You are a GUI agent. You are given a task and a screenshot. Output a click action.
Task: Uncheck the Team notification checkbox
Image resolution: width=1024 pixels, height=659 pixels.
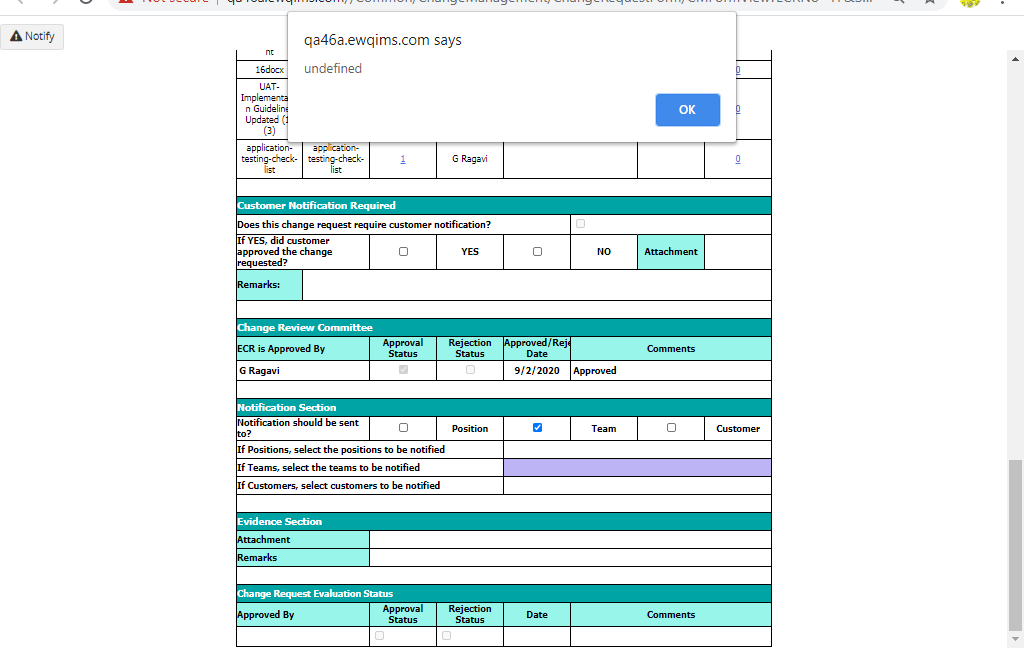(x=537, y=428)
